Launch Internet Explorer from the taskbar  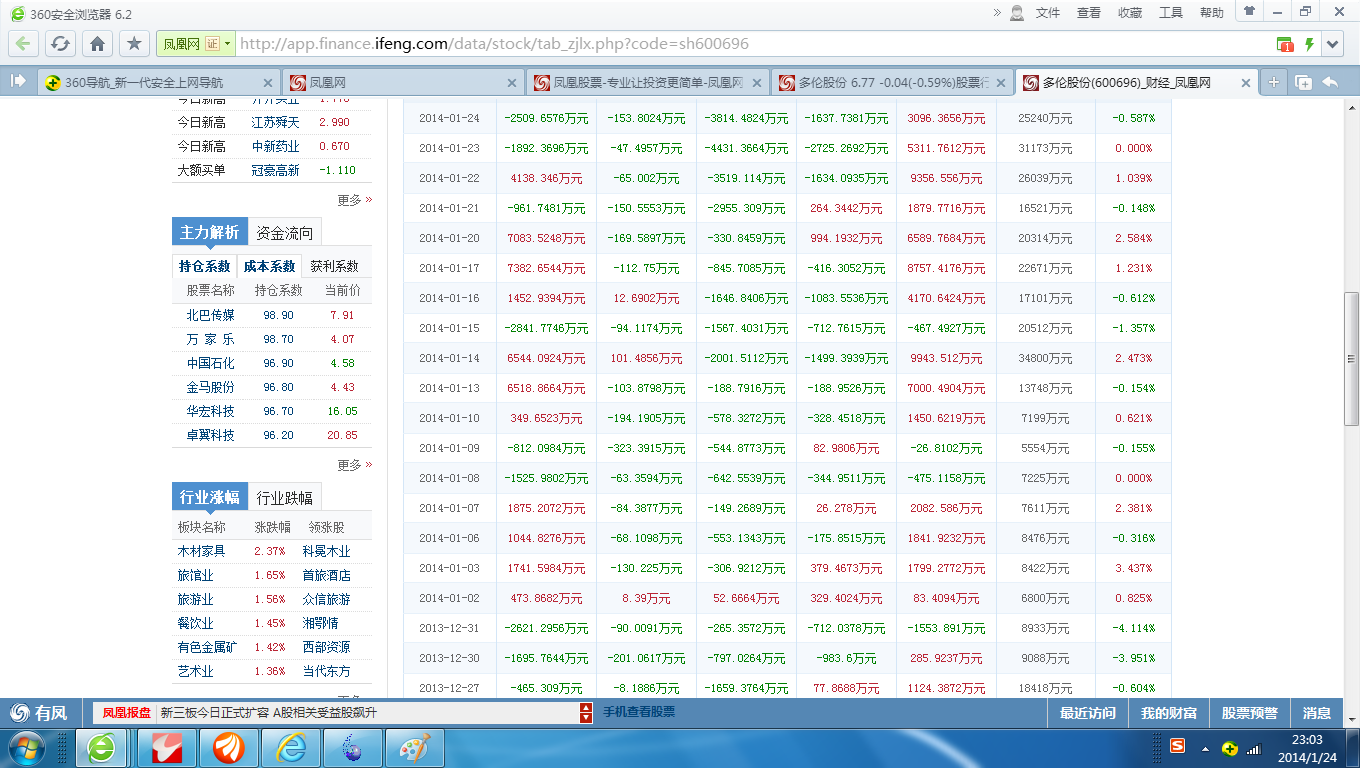(x=291, y=748)
